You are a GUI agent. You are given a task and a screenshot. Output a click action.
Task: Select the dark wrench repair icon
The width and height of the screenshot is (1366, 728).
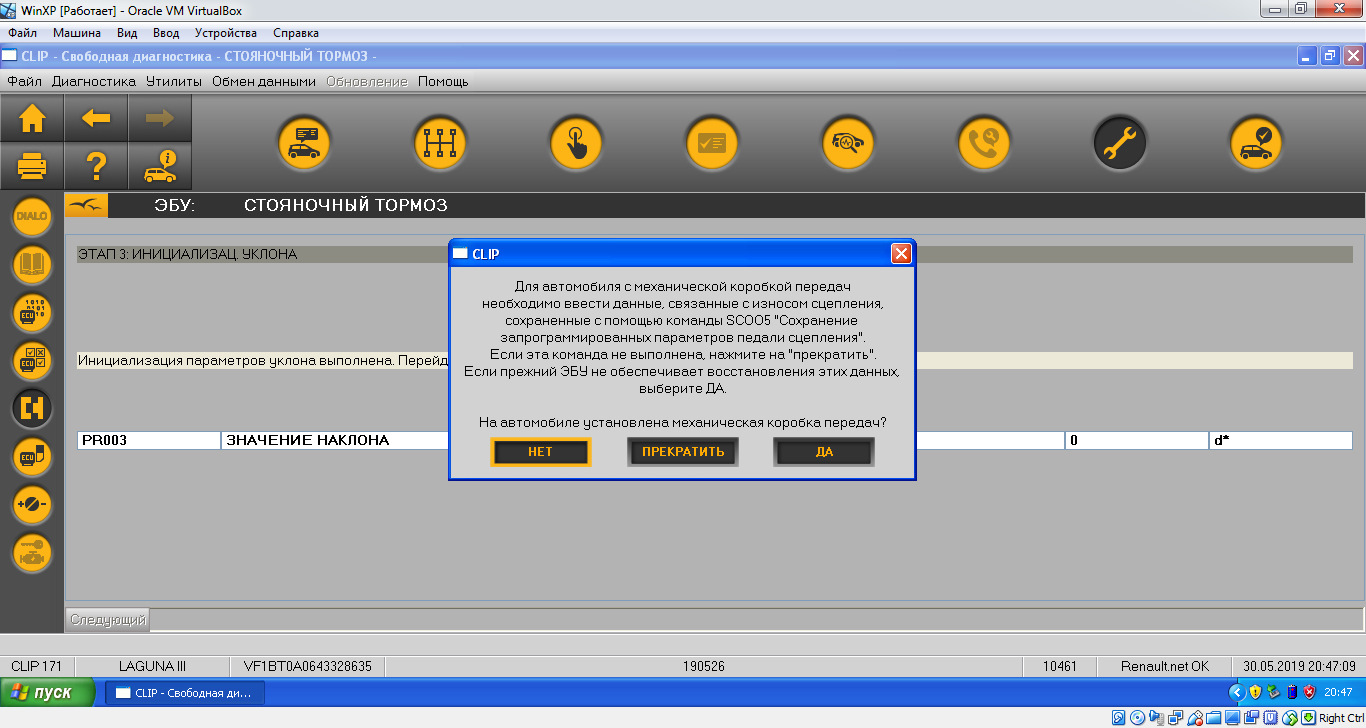1120,143
